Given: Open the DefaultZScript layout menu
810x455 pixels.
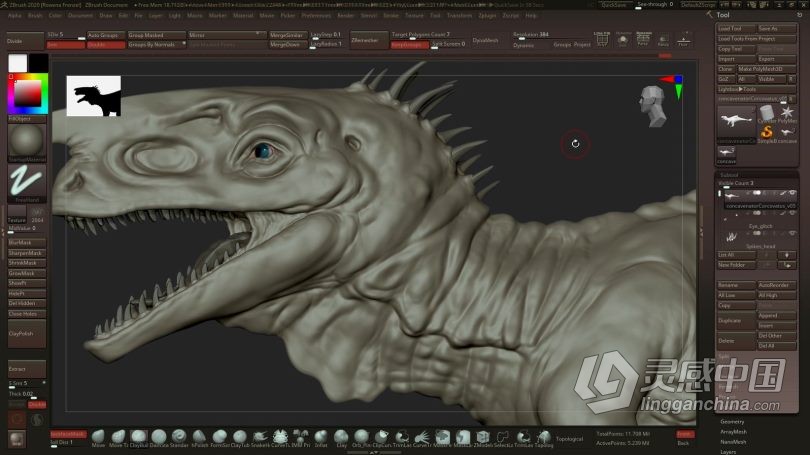Looking at the screenshot, I should tap(698, 5).
